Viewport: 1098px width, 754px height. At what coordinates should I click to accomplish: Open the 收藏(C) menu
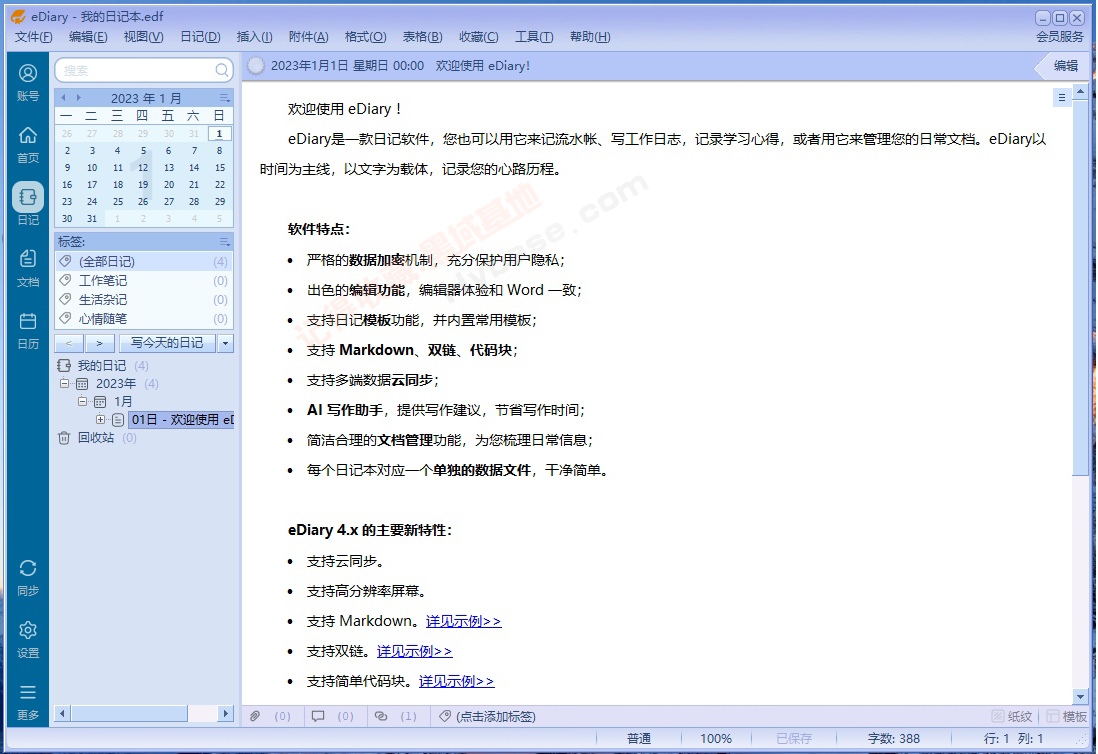[479, 36]
